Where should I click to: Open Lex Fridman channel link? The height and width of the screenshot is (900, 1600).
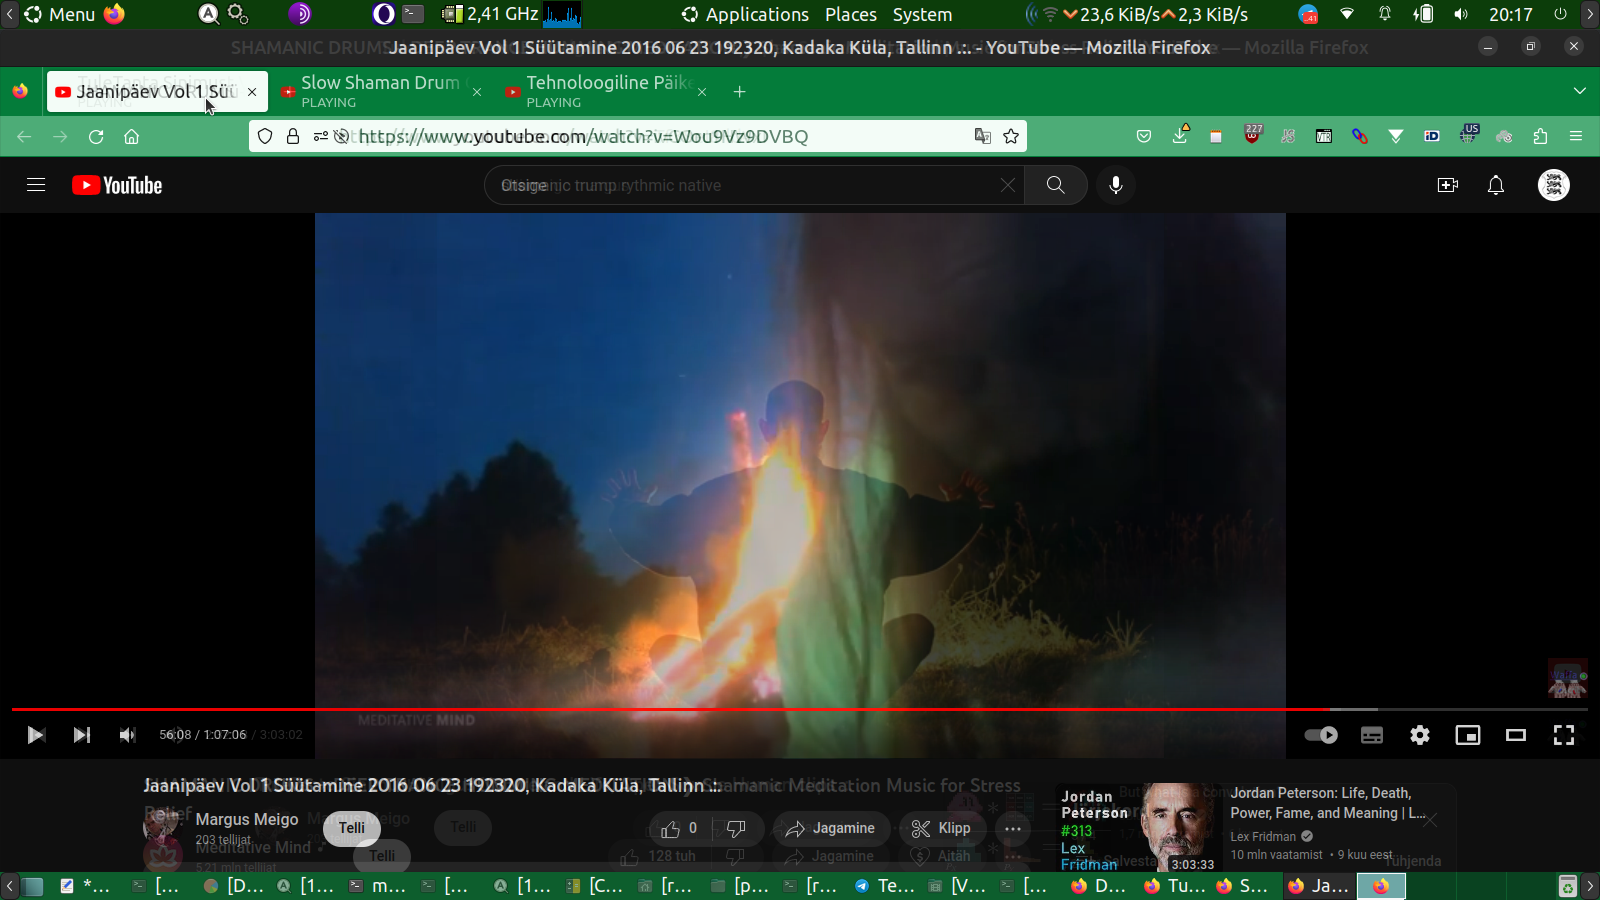(1263, 837)
